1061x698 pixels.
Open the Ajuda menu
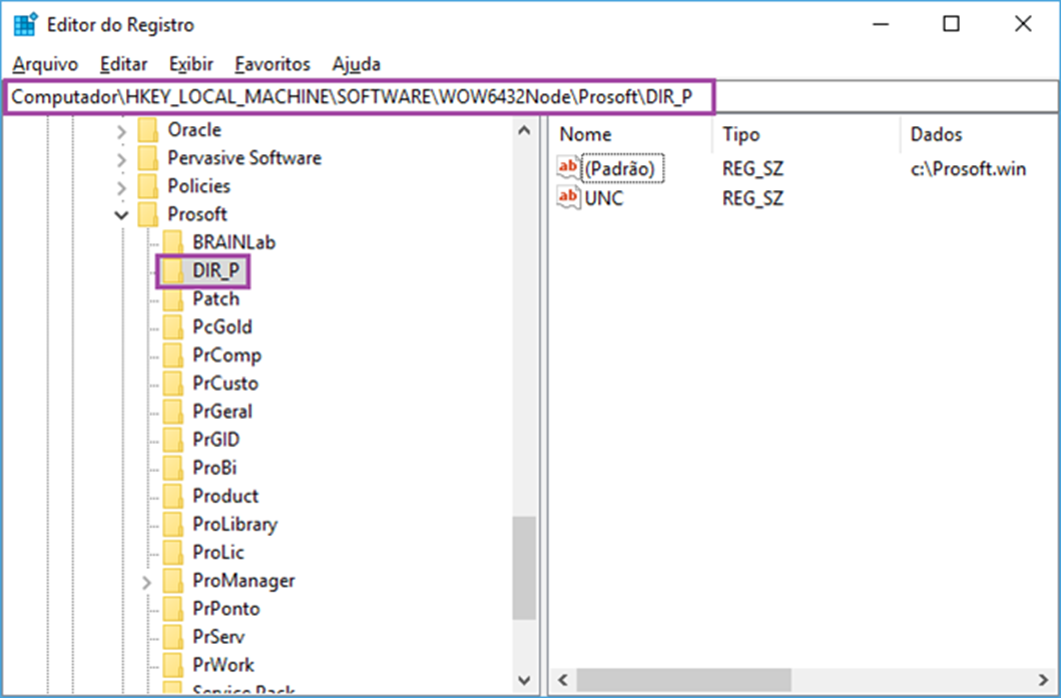pos(357,64)
